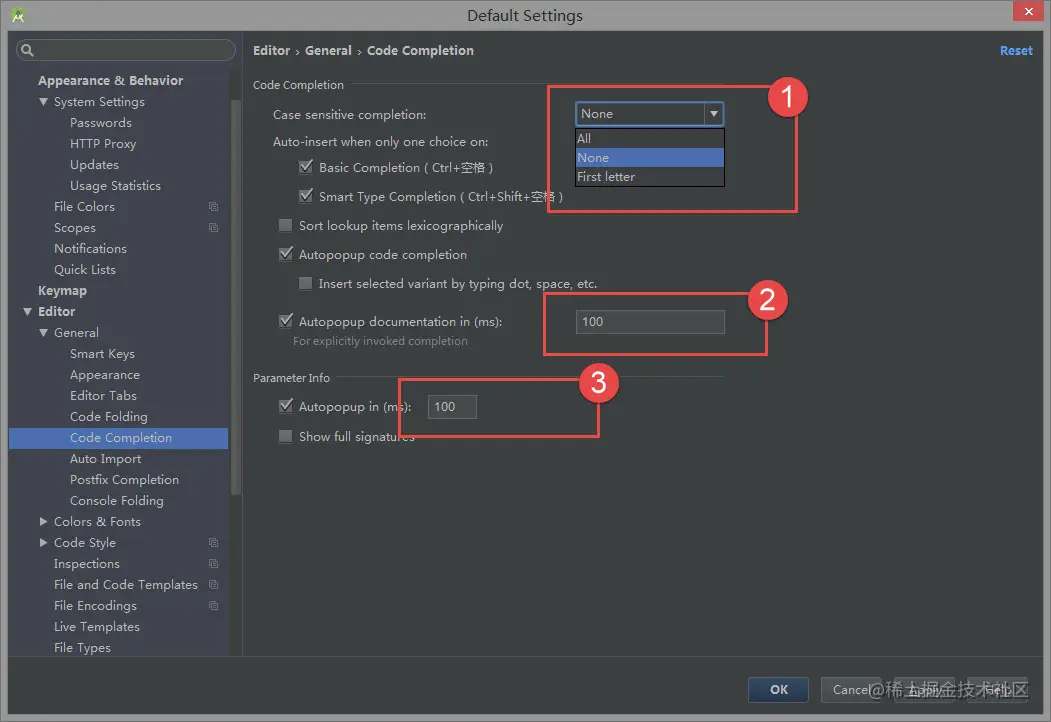The image size is (1051, 722).
Task: Expand the Code Style node arrow
Action: [x=44, y=542]
